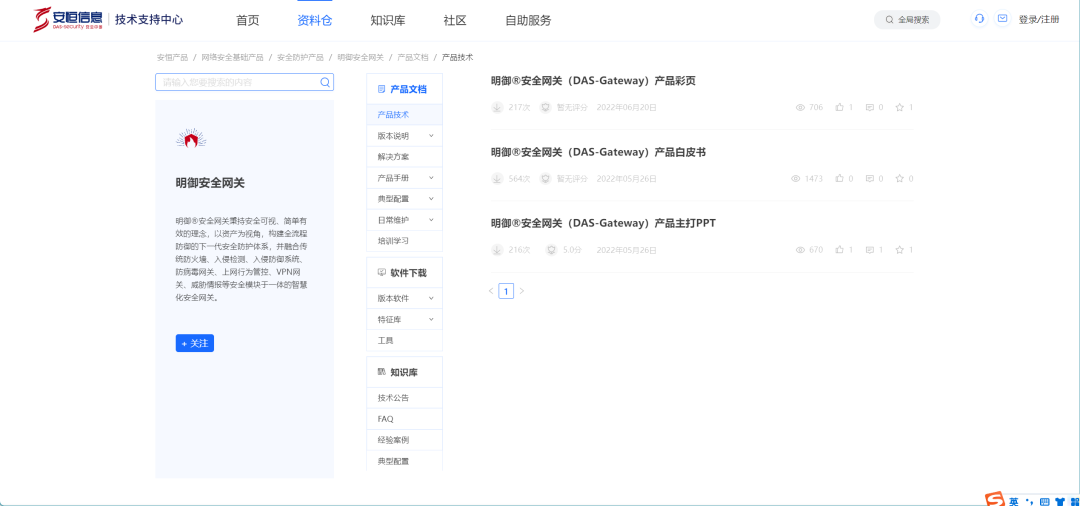
Task: Click the Sogou input method S icon
Action: click(x=994, y=500)
